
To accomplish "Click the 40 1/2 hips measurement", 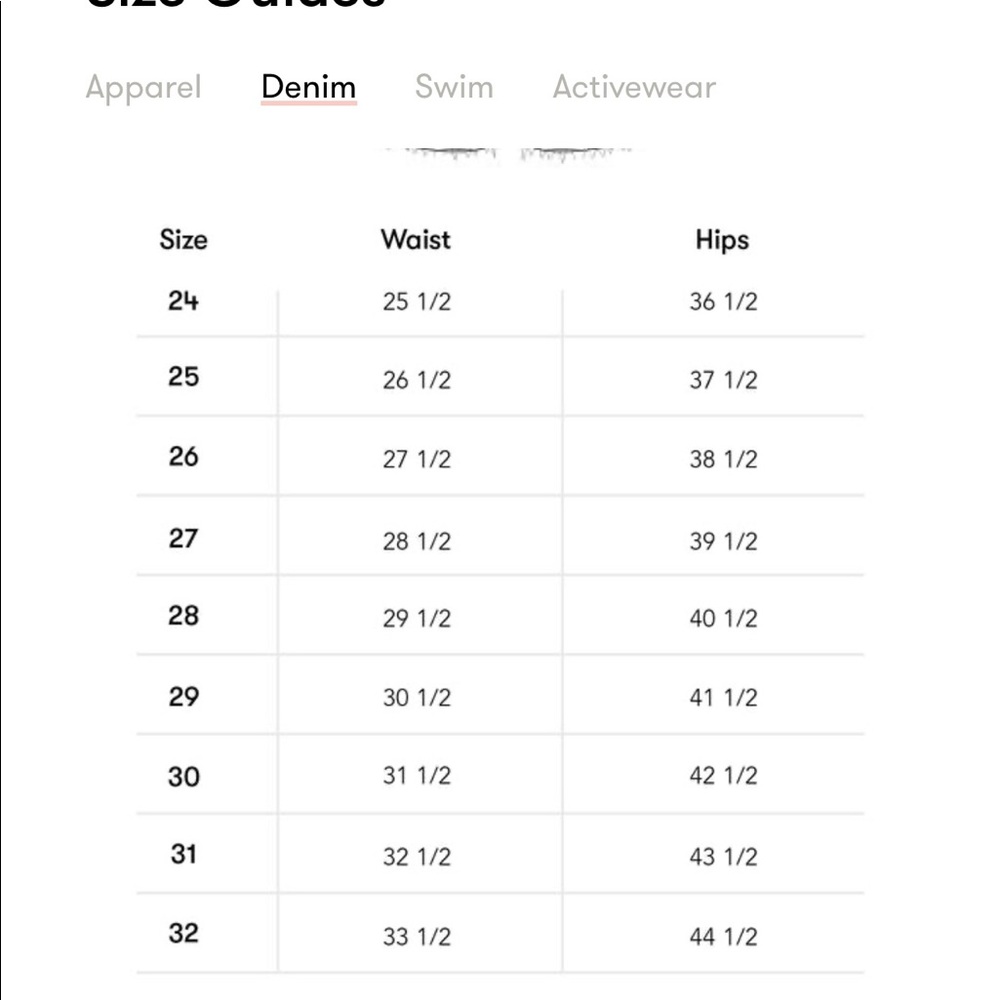I will 723,619.
